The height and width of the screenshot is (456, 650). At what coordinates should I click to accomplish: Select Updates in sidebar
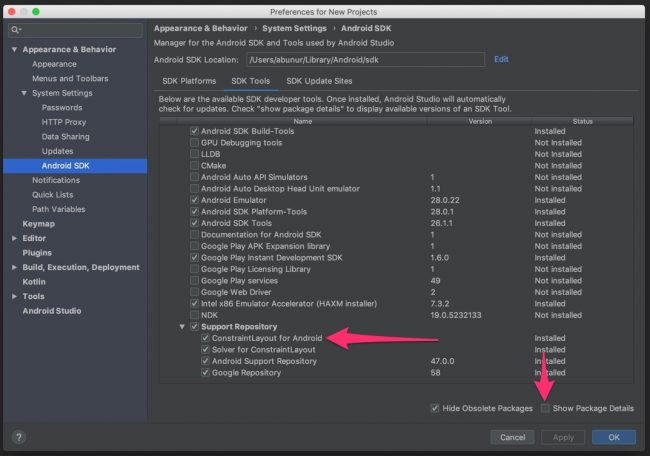tap(57, 151)
